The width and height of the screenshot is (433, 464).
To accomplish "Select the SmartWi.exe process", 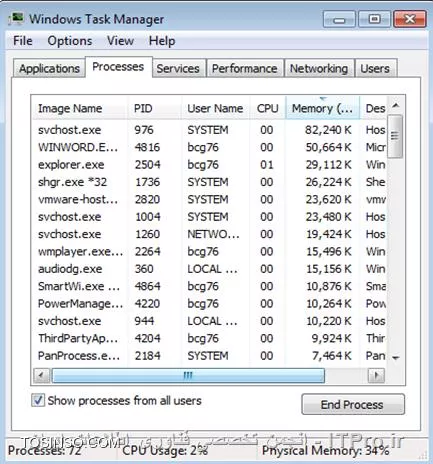I will [210, 286].
